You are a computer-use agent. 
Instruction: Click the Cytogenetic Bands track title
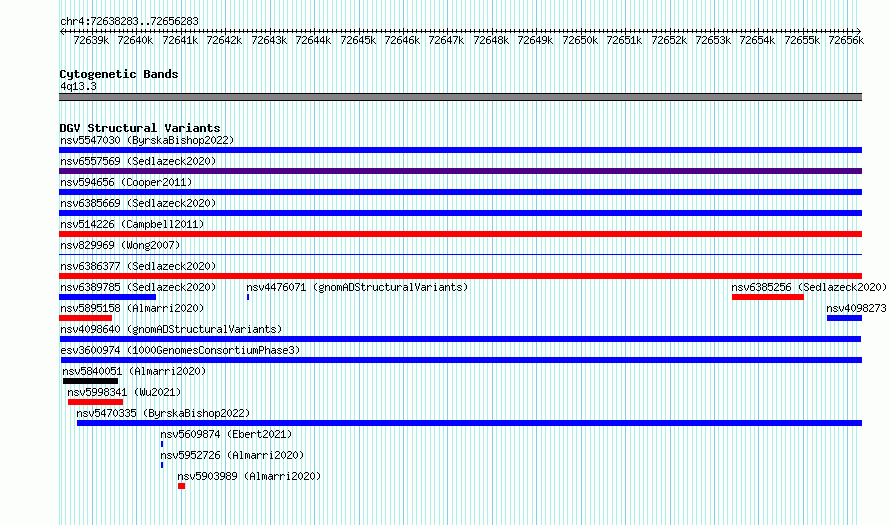click(x=119, y=74)
